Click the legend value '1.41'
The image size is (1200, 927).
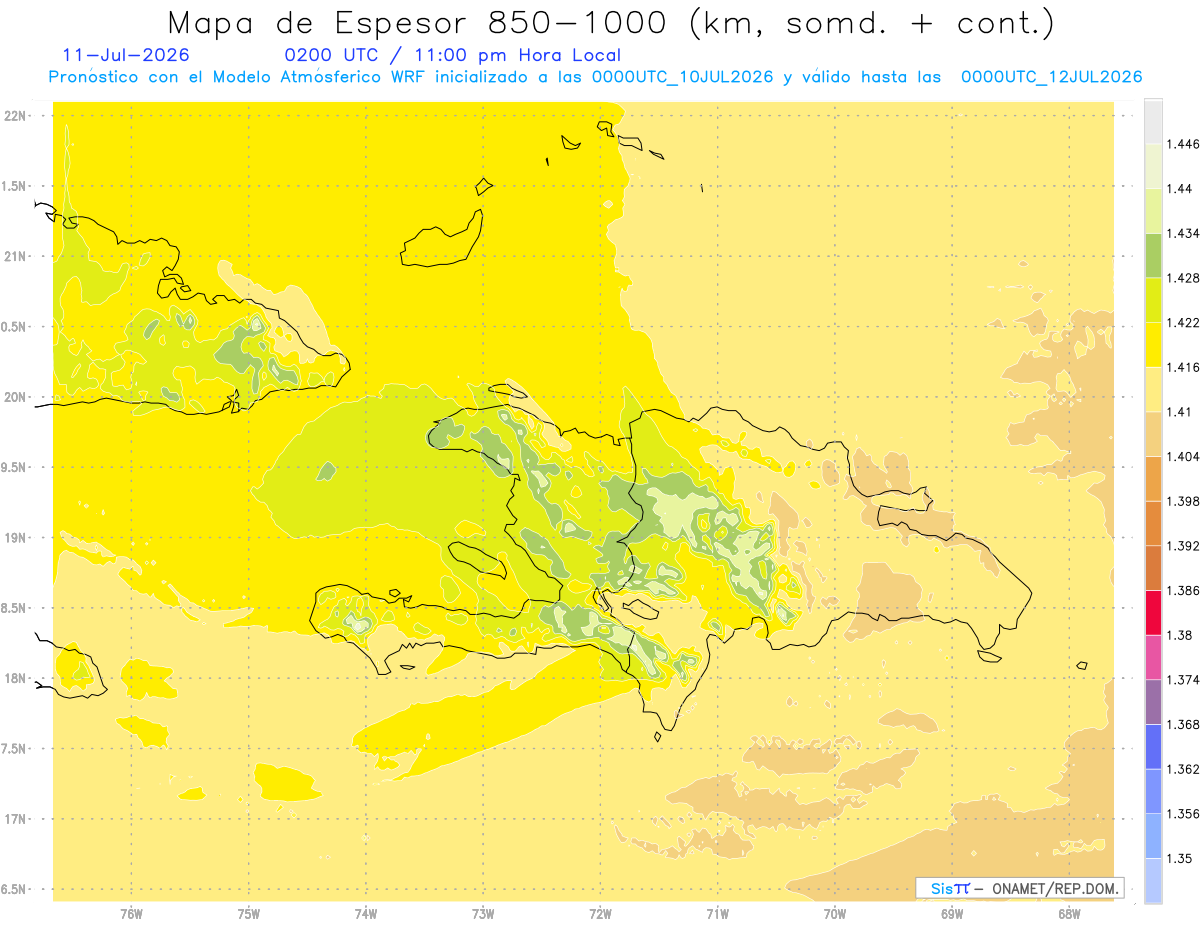click(1177, 412)
